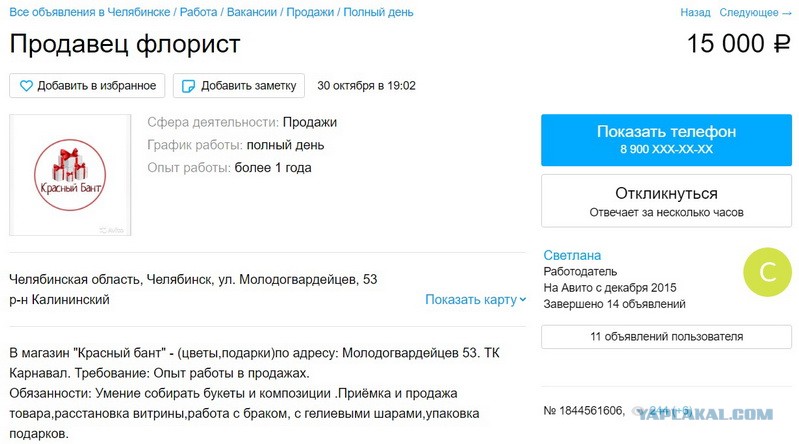The image size is (799, 444).
Task: Click the Откликнуться button
Action: 666,201
